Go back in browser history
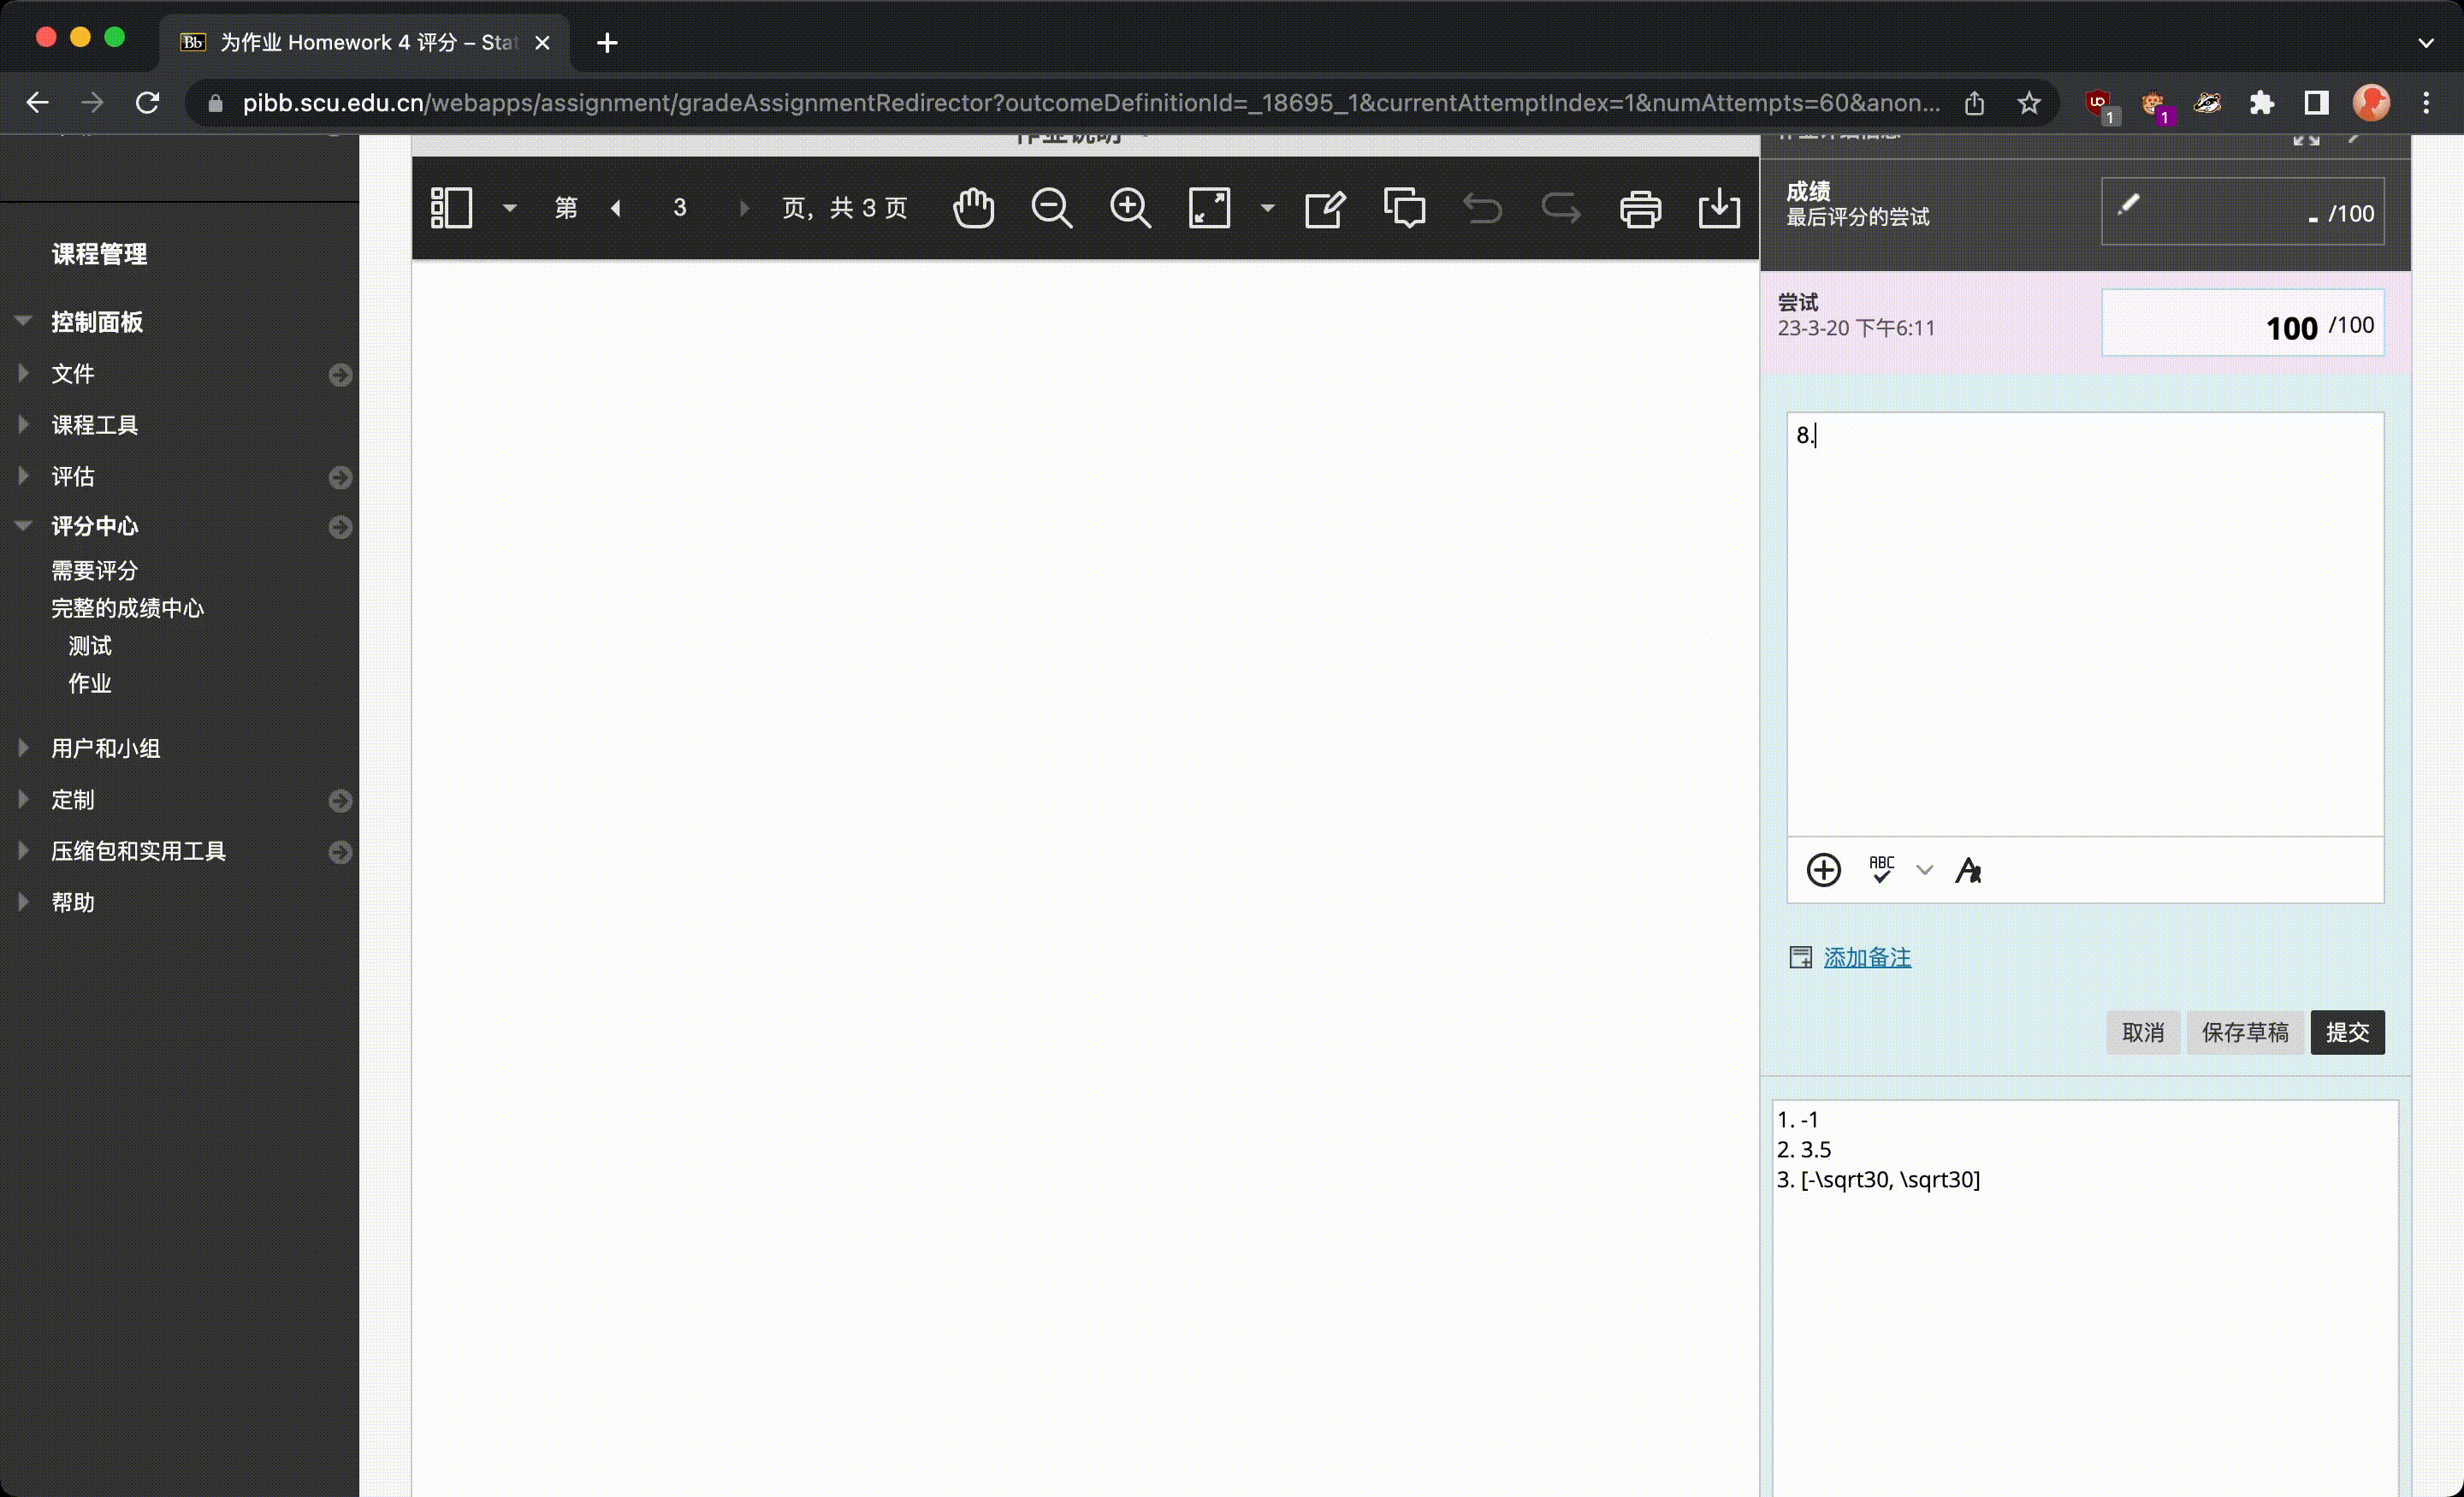 [37, 102]
